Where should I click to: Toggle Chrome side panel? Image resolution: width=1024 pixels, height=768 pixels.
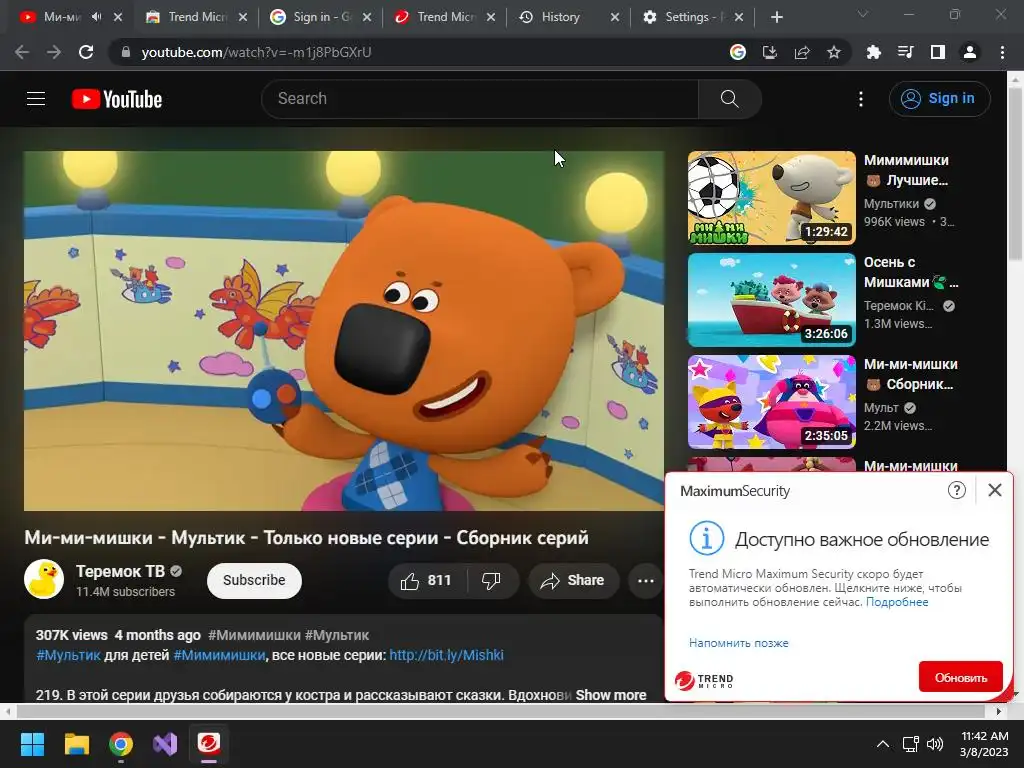[x=938, y=52]
